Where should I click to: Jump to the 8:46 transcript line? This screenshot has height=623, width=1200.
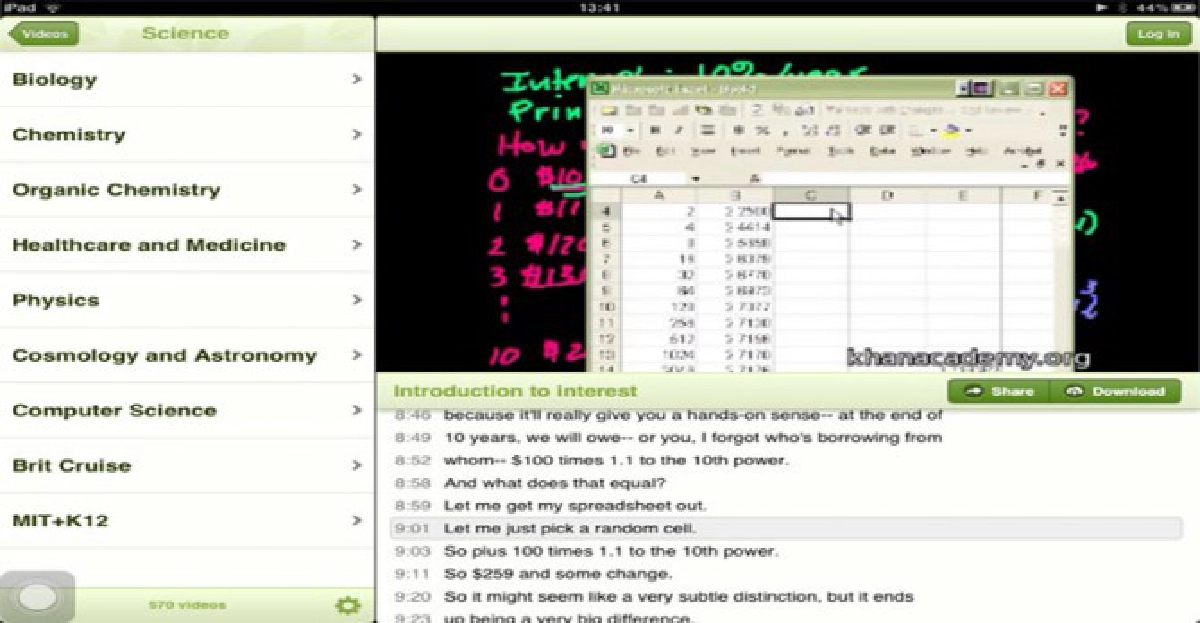(x=787, y=414)
